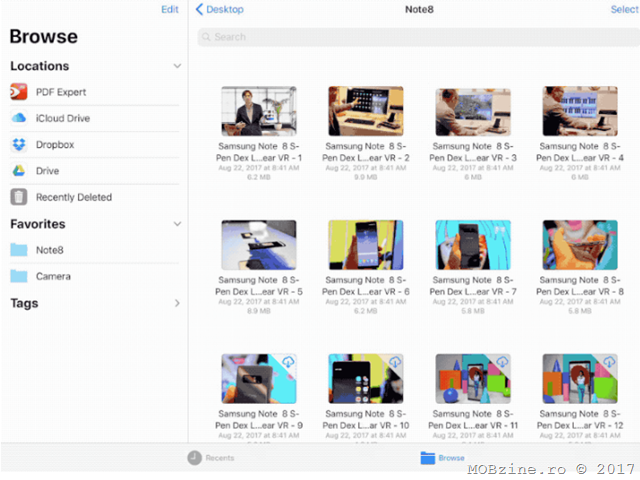Select the Note8 favorite label
This screenshot has height=480, width=640.
click(50, 250)
